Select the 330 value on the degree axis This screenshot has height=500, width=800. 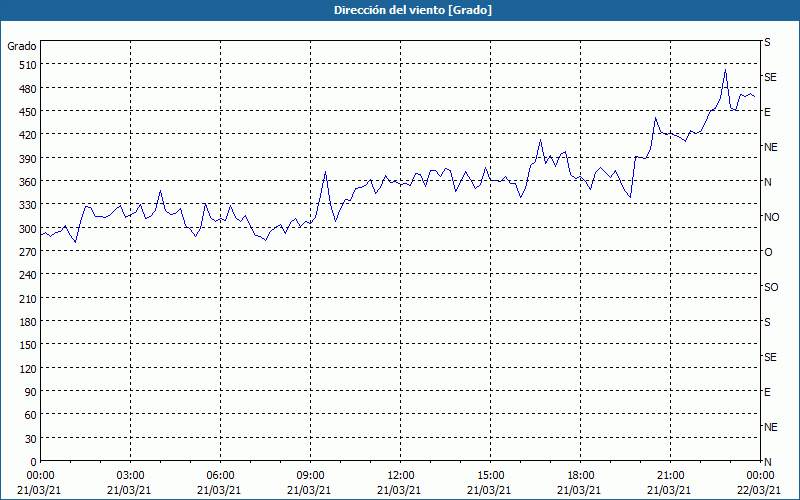[28, 205]
